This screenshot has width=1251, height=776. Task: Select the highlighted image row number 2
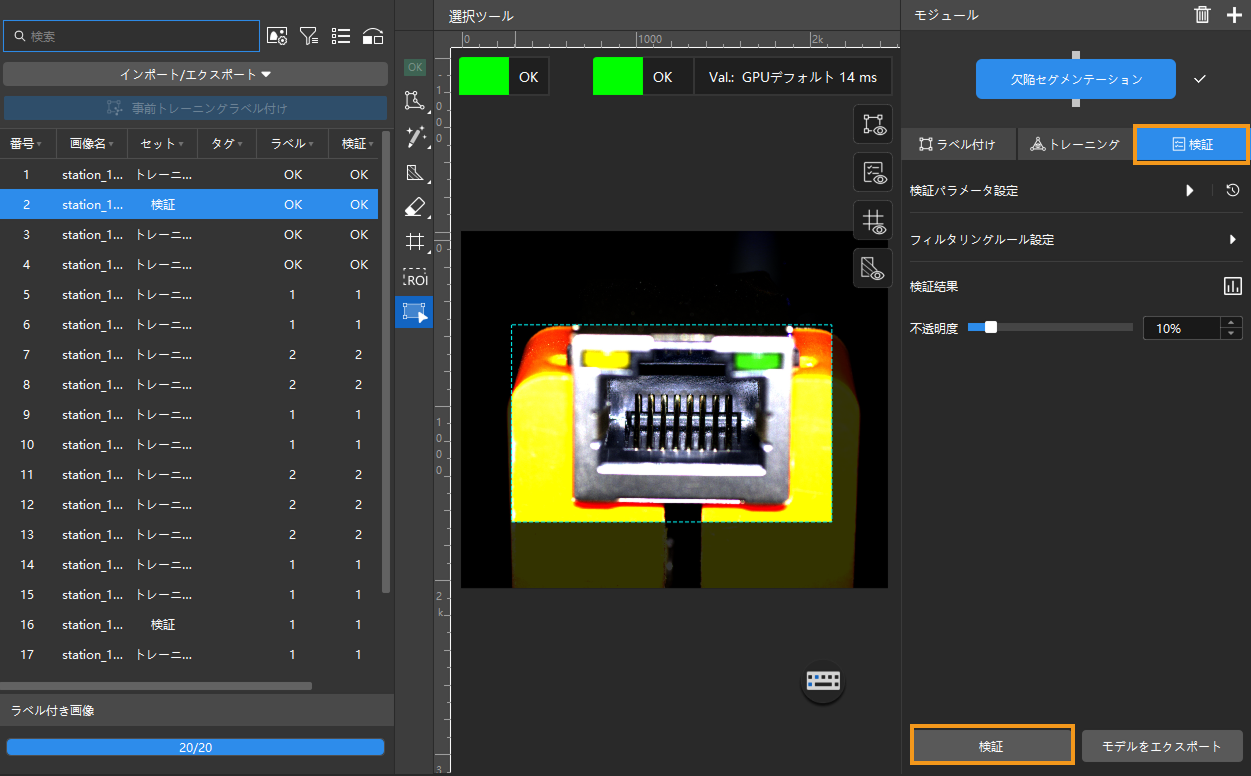click(189, 204)
